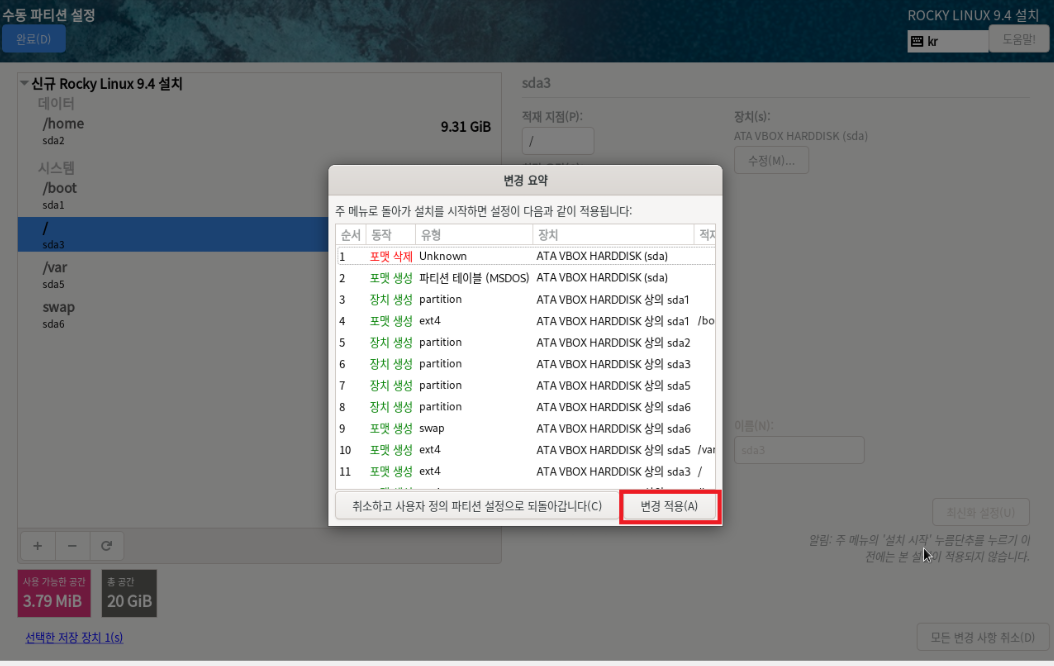Image resolution: width=1054 pixels, height=666 pixels.
Task: Click the reload storage configuration icon
Action: coord(106,546)
